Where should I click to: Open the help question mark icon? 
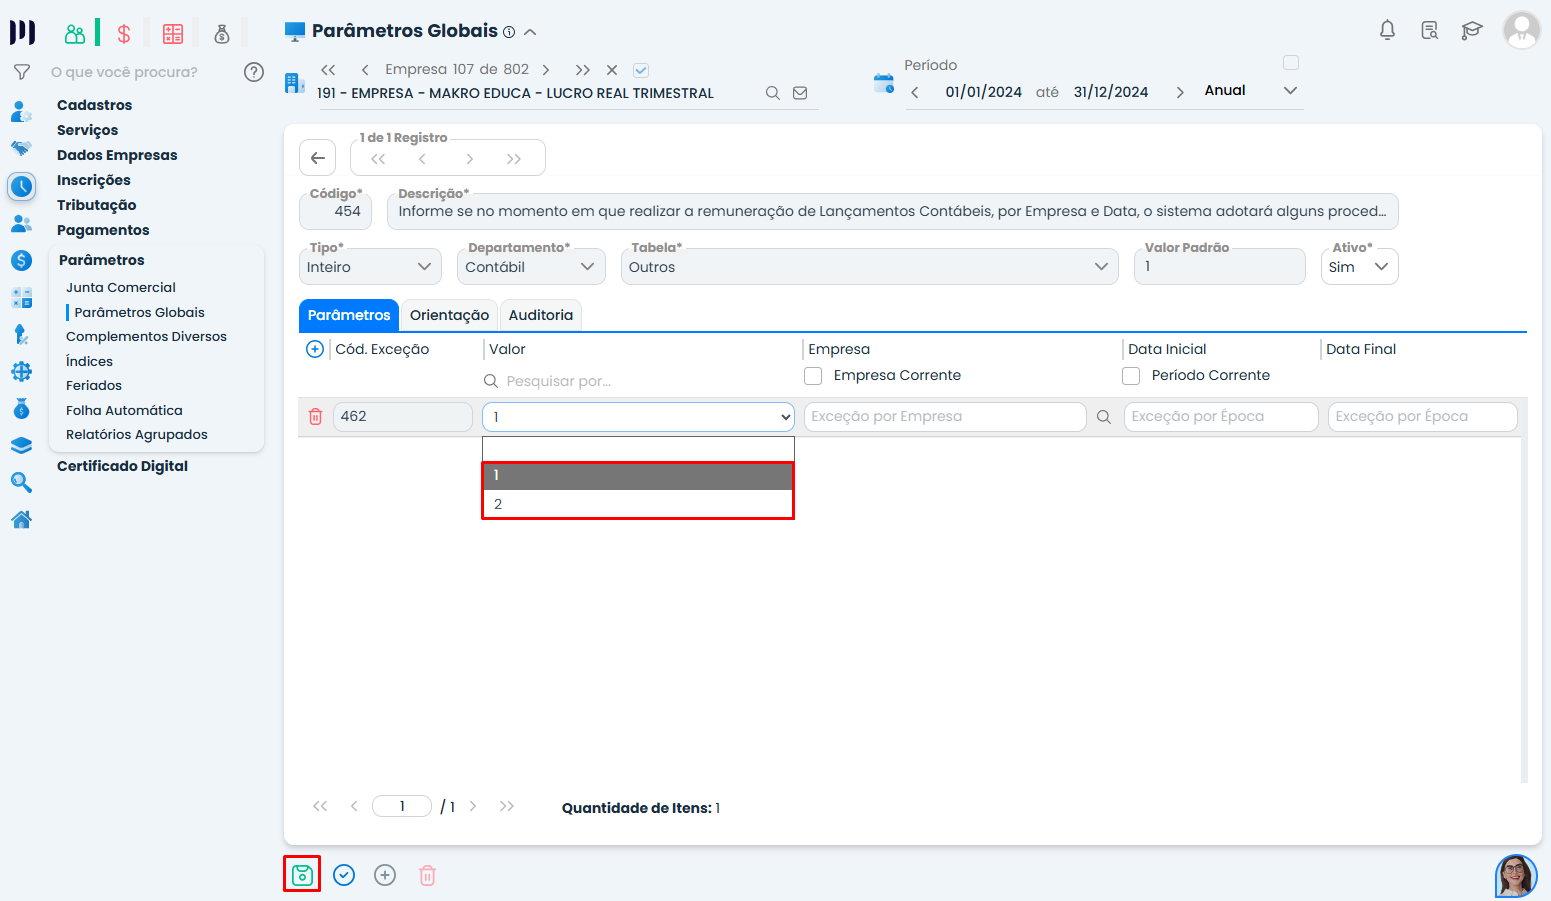point(254,72)
